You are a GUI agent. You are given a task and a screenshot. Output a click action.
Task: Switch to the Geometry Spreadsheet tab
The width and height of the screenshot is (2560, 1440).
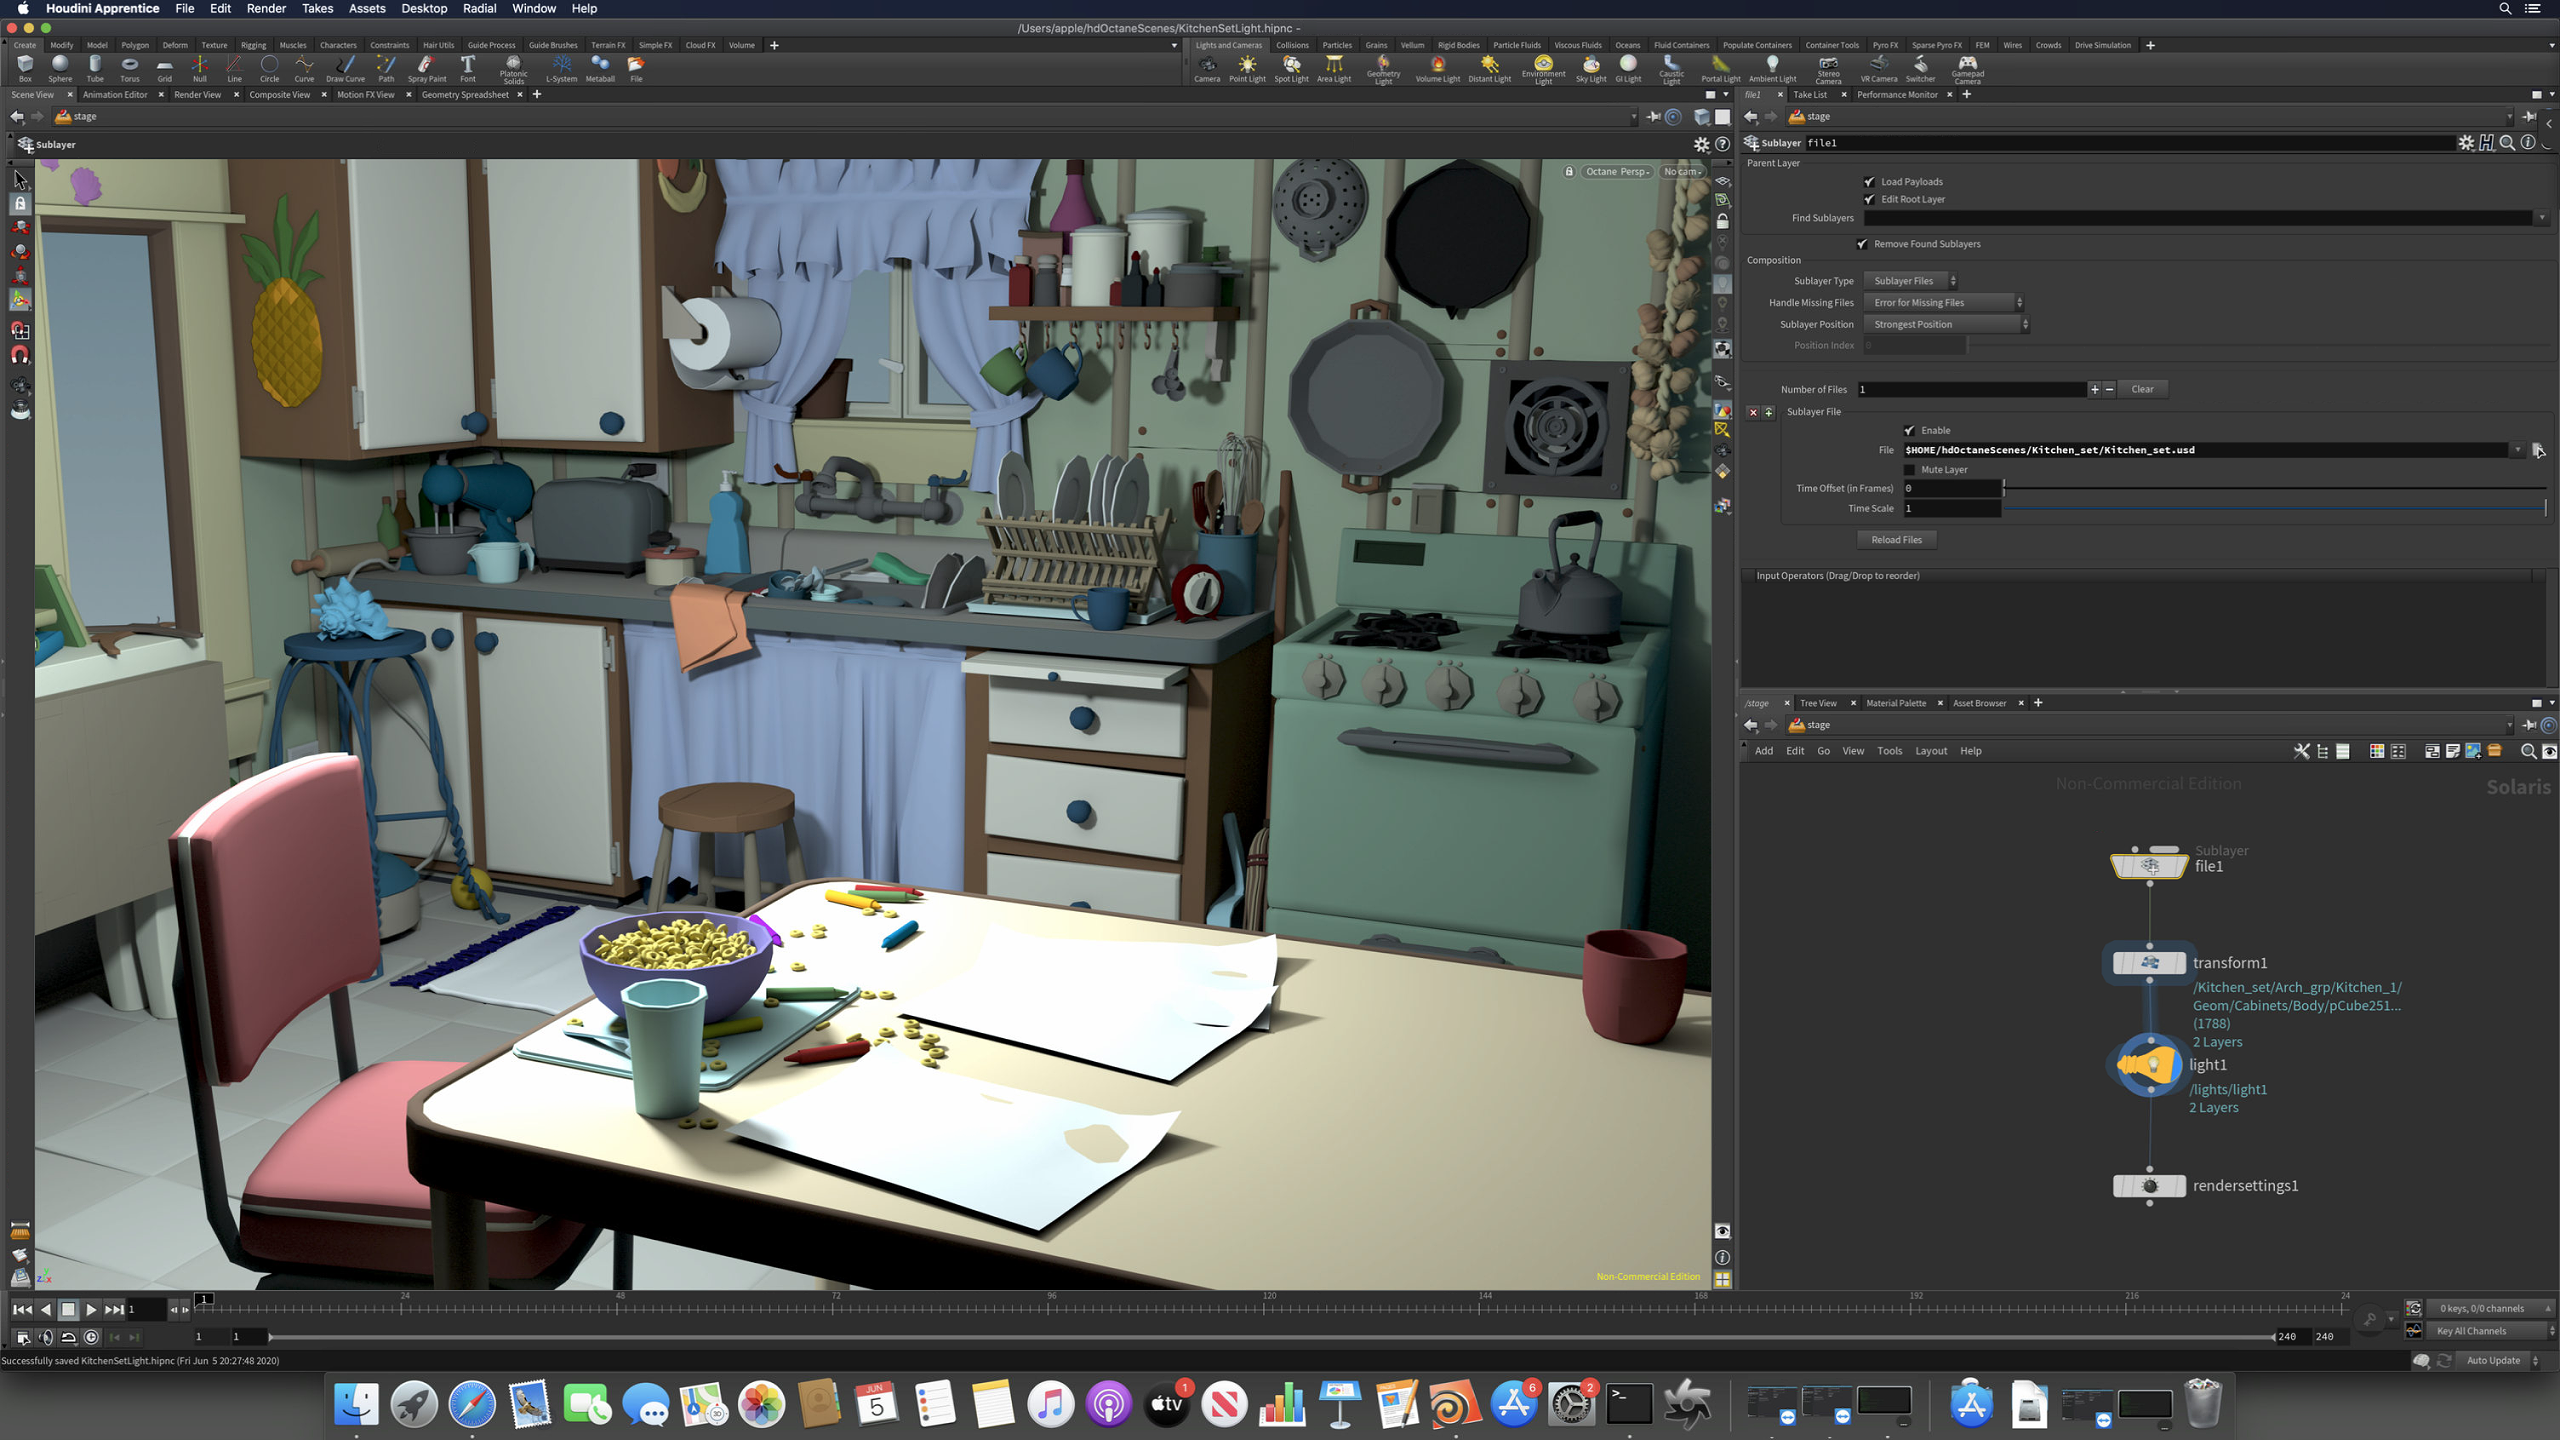(x=465, y=95)
